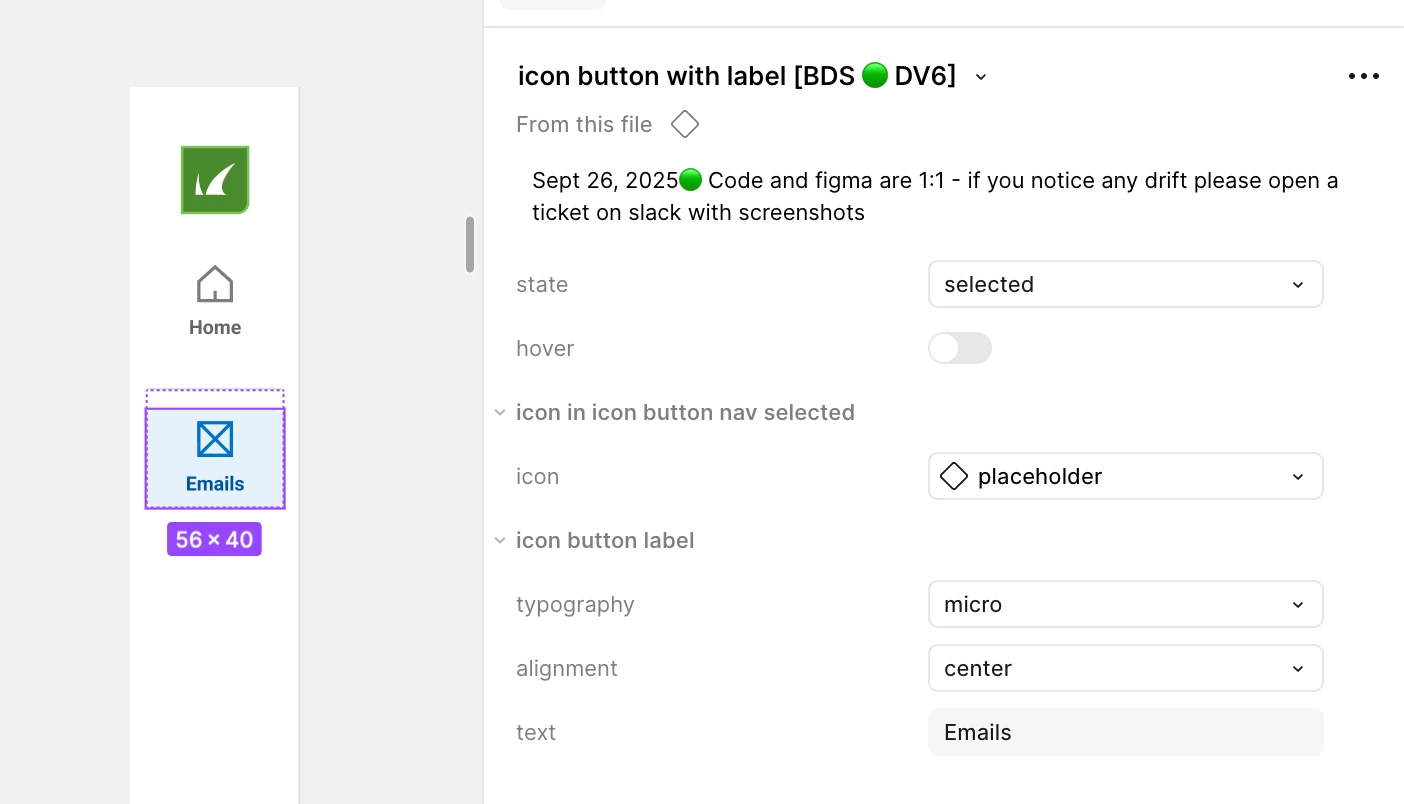Open the state dropdown showing selected
Image resolution: width=1404 pixels, height=804 pixels.
pyautogui.click(x=1125, y=285)
